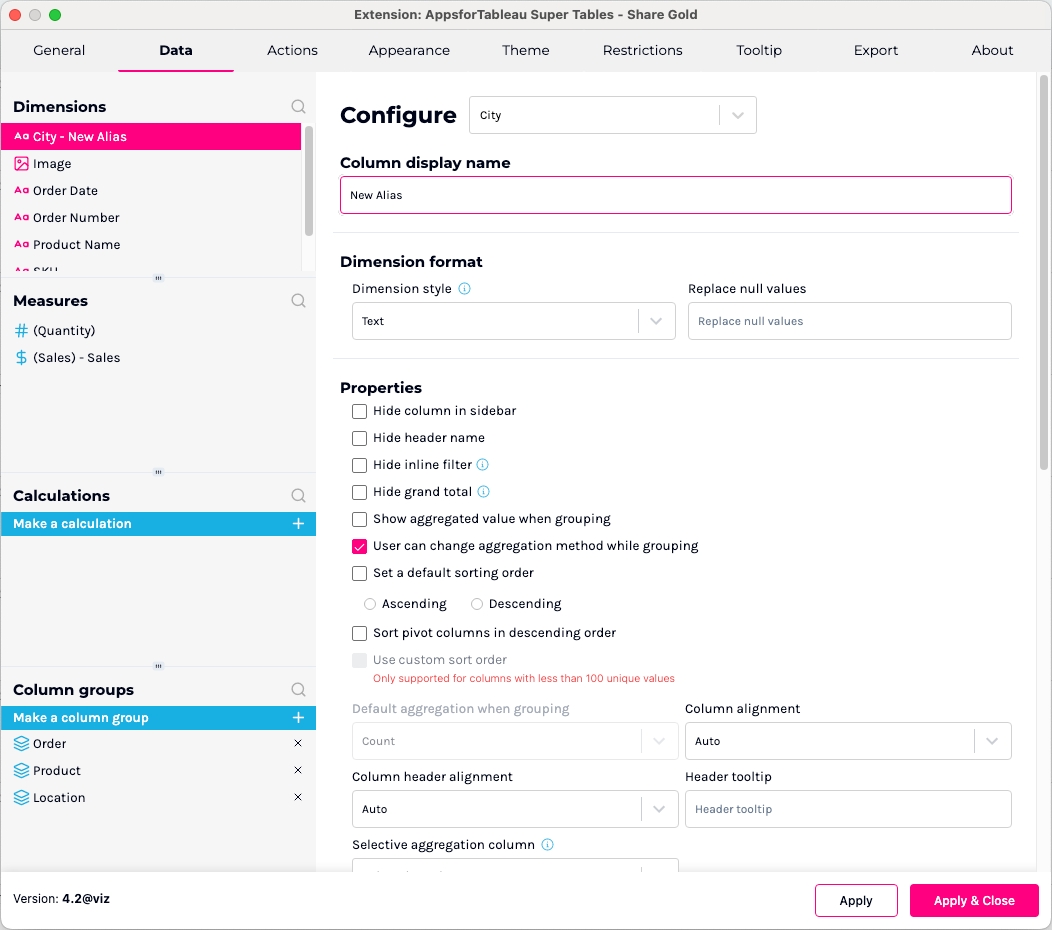Image resolution: width=1052 pixels, height=930 pixels.
Task: Open the Column alignment dropdown
Action: click(847, 741)
